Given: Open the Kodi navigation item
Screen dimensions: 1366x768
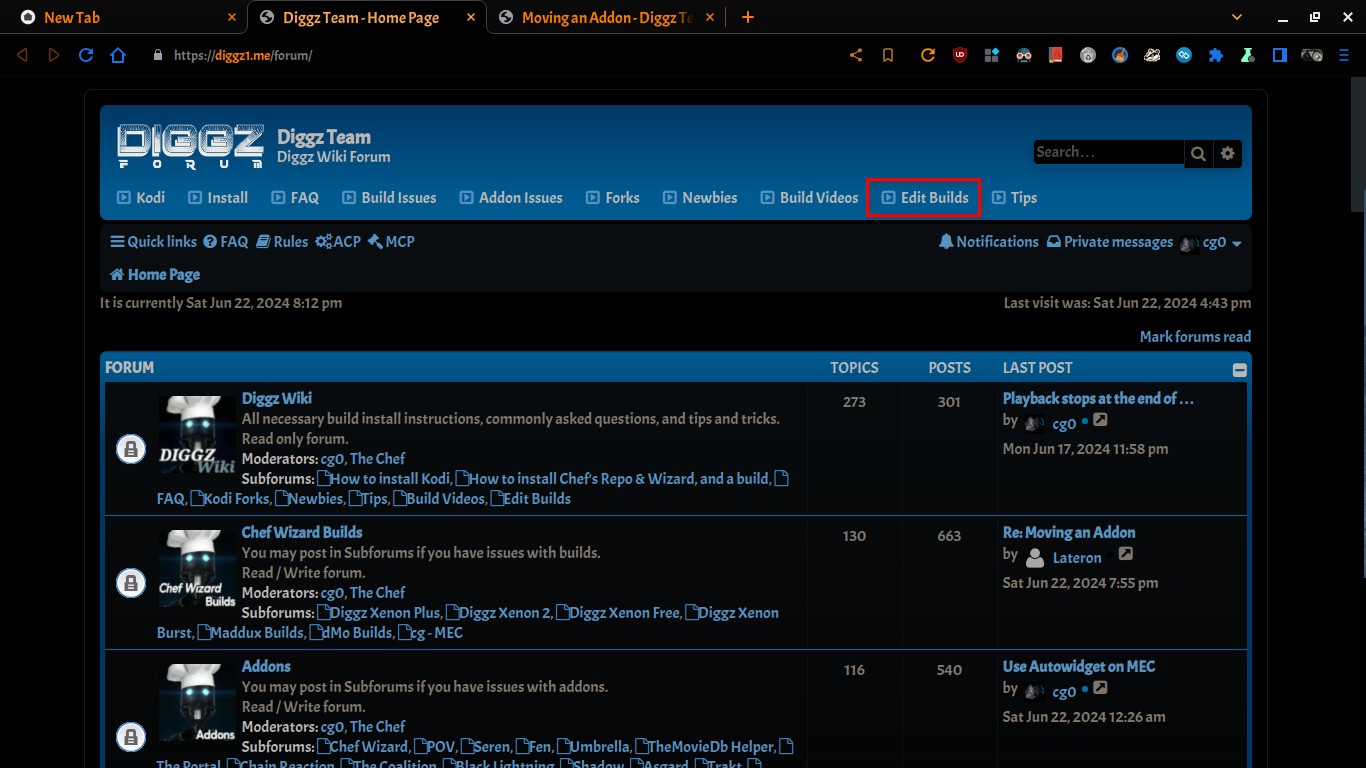Looking at the screenshot, I should click(141, 198).
